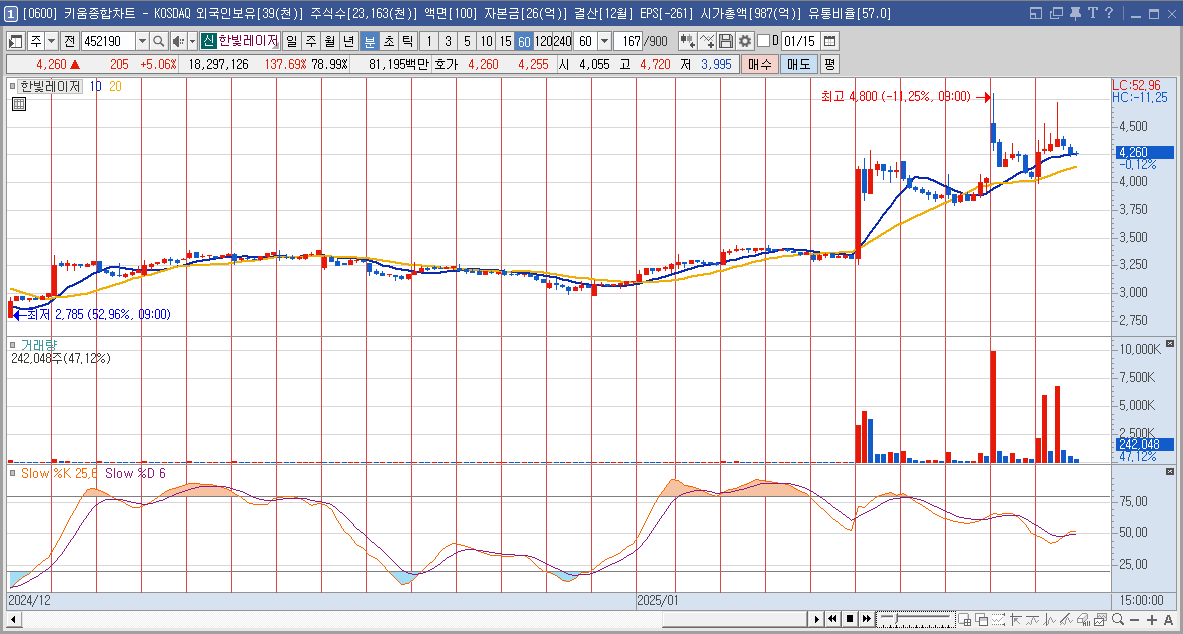The image size is (1183, 634).
Task: Click the window with grid icon
Action: (964, 620)
